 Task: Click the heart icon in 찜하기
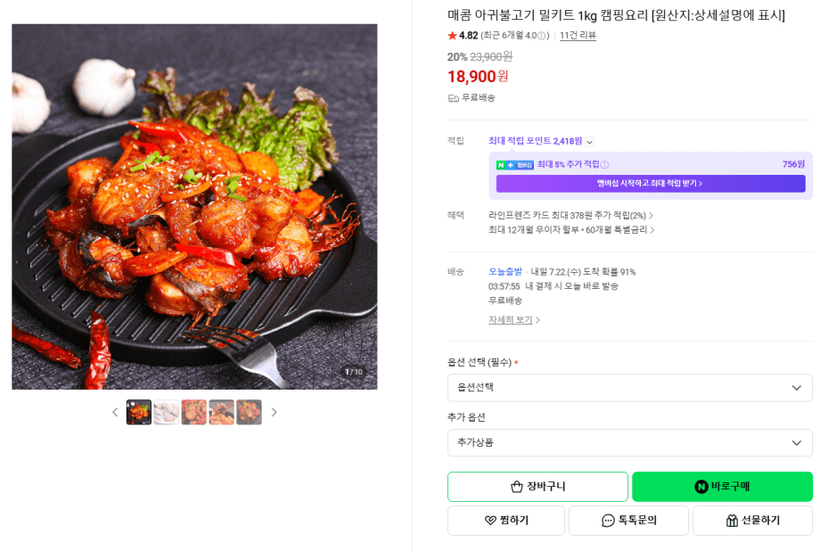490,520
